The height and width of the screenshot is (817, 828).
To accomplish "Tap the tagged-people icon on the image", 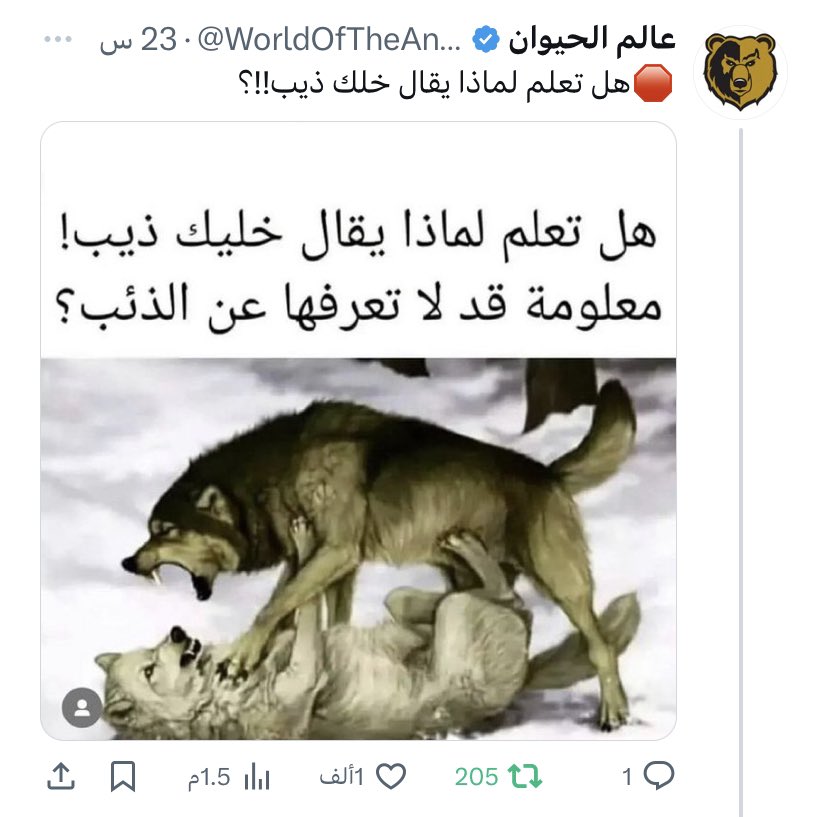I will pyautogui.click(x=82, y=707).
